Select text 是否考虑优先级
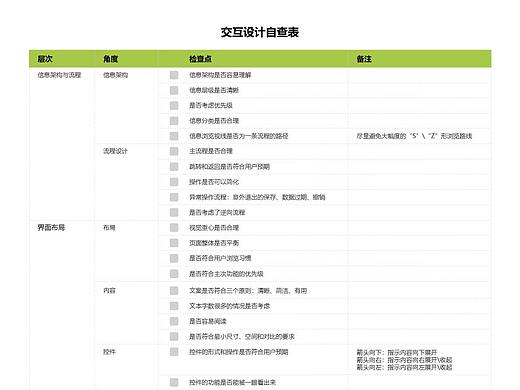520x390 pixels. [211, 106]
